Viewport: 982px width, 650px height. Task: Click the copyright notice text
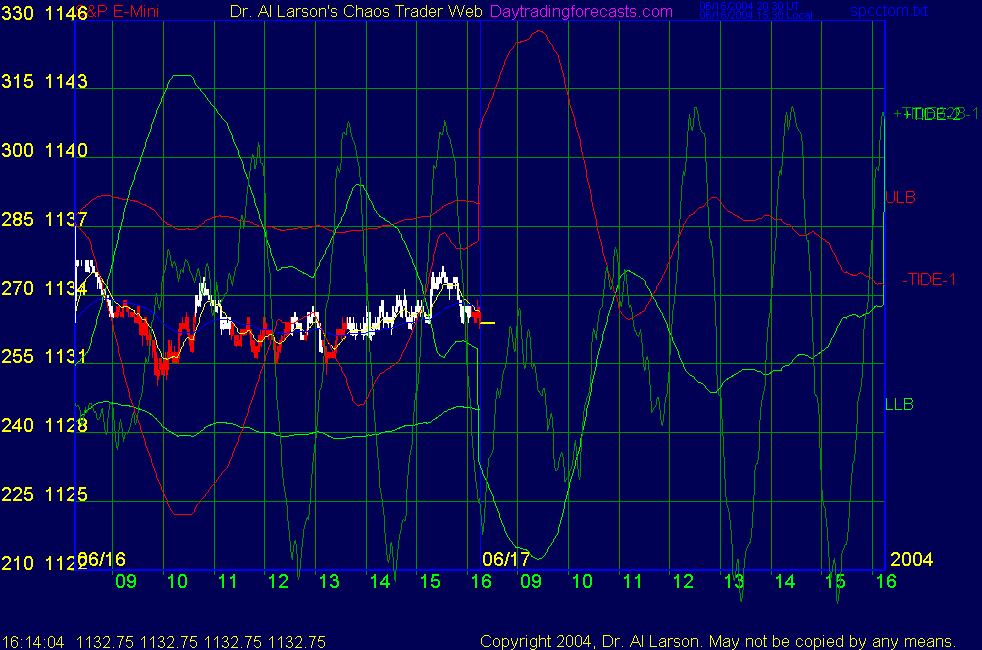point(718,641)
